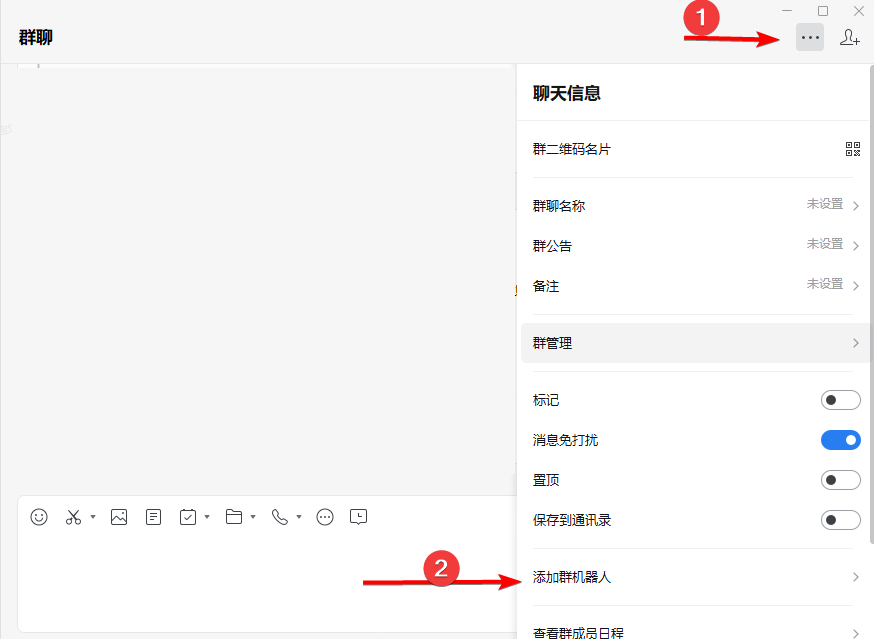
Task: Turn off 消息免打扰 switch
Action: [x=840, y=440]
